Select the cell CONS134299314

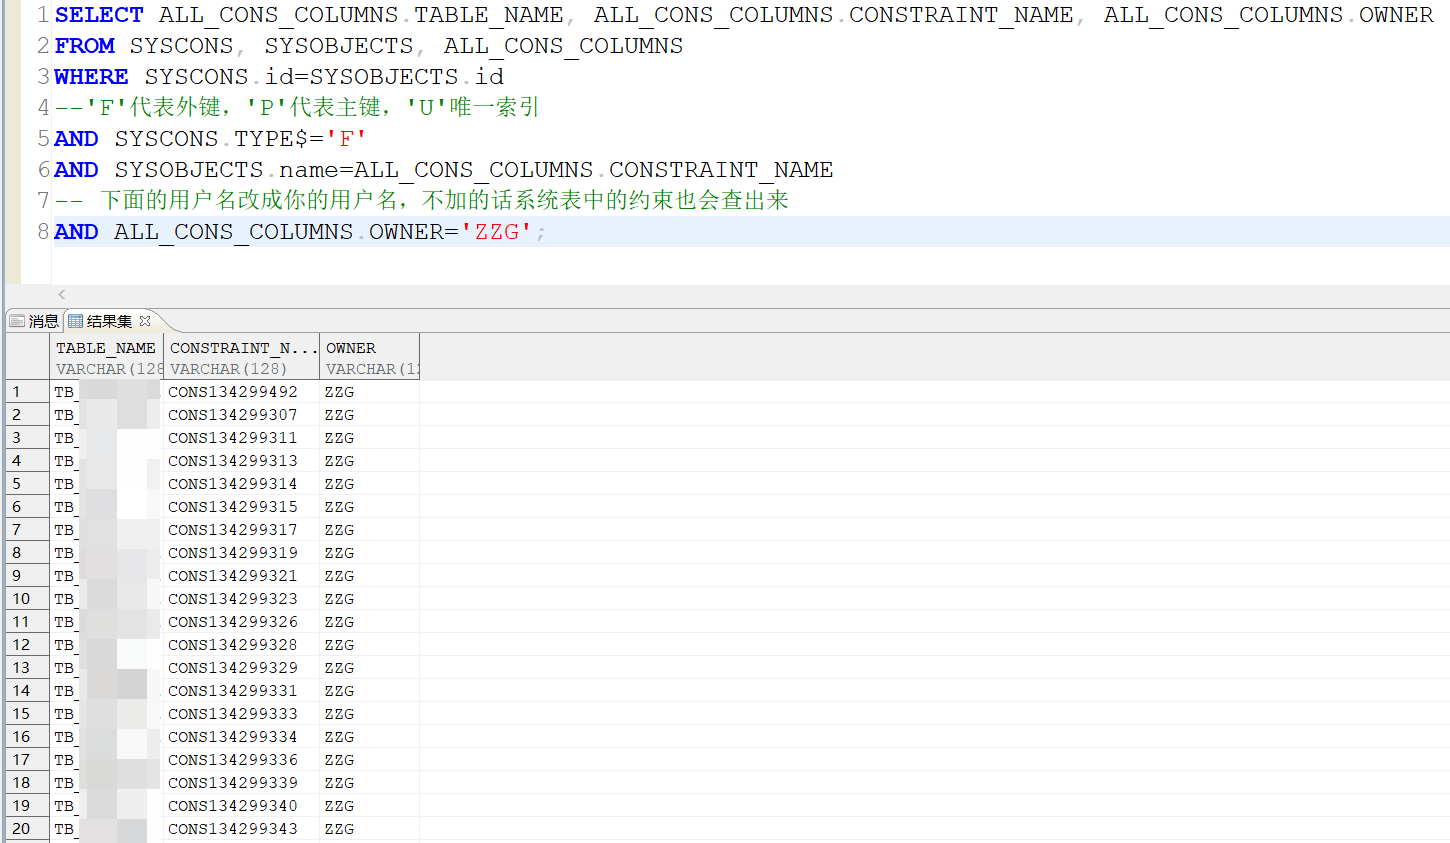(241, 484)
